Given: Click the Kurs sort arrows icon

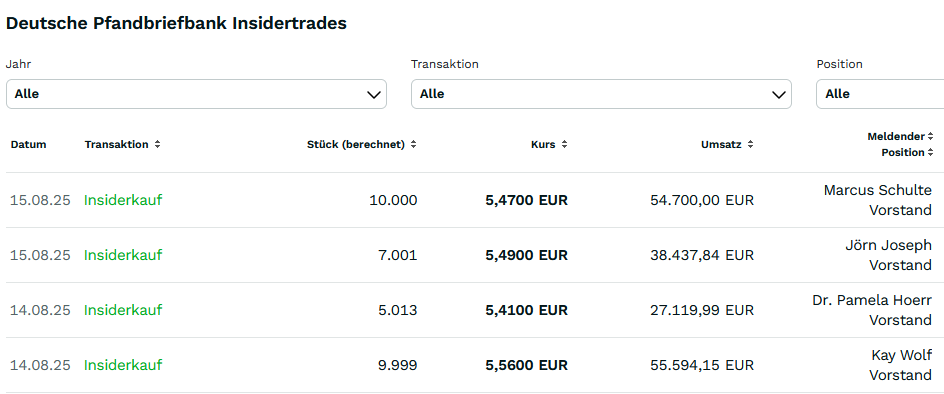Looking at the screenshot, I should [x=564, y=145].
